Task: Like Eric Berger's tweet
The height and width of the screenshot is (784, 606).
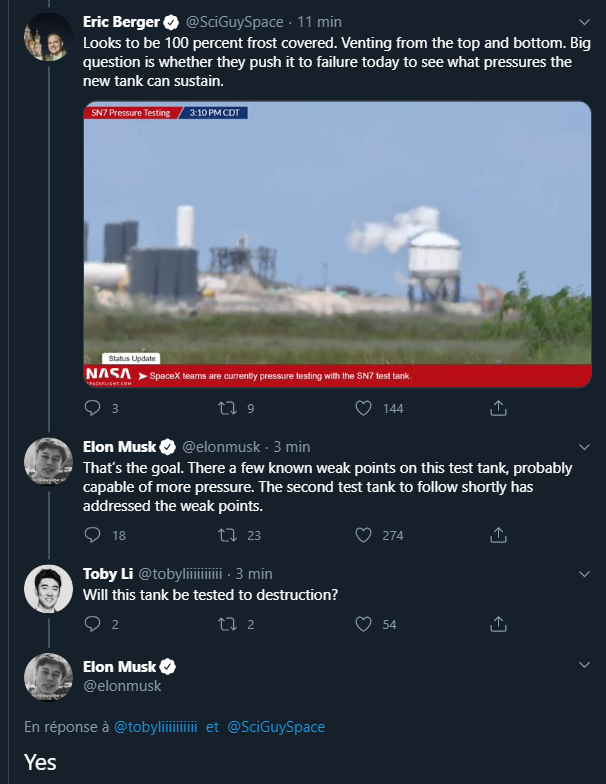Action: click(x=365, y=408)
